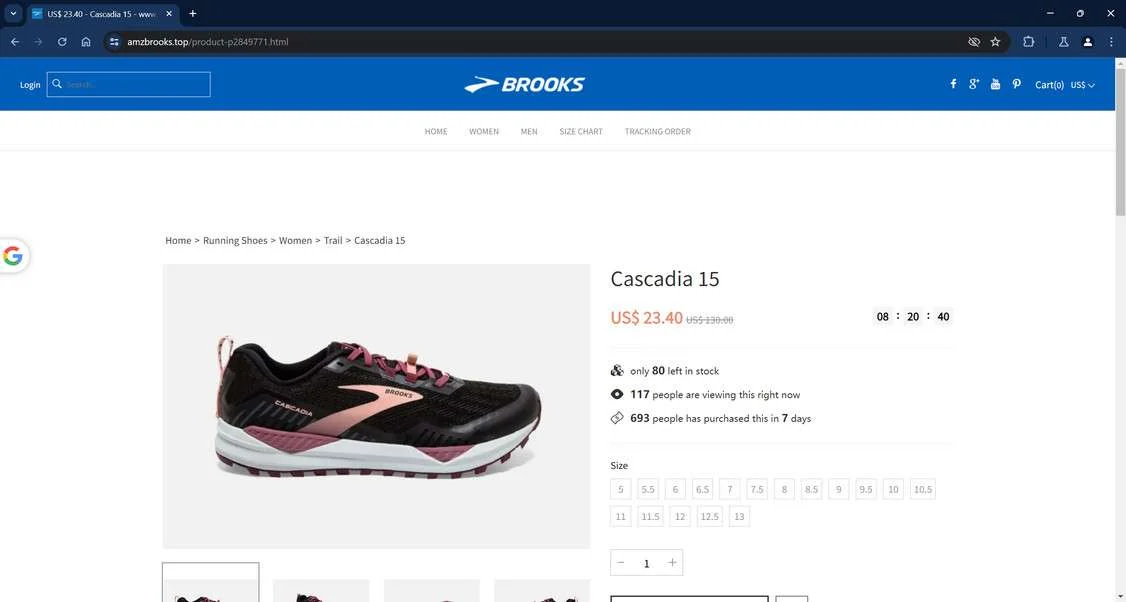
Task: View site information icon in address bar
Action: [114, 42]
